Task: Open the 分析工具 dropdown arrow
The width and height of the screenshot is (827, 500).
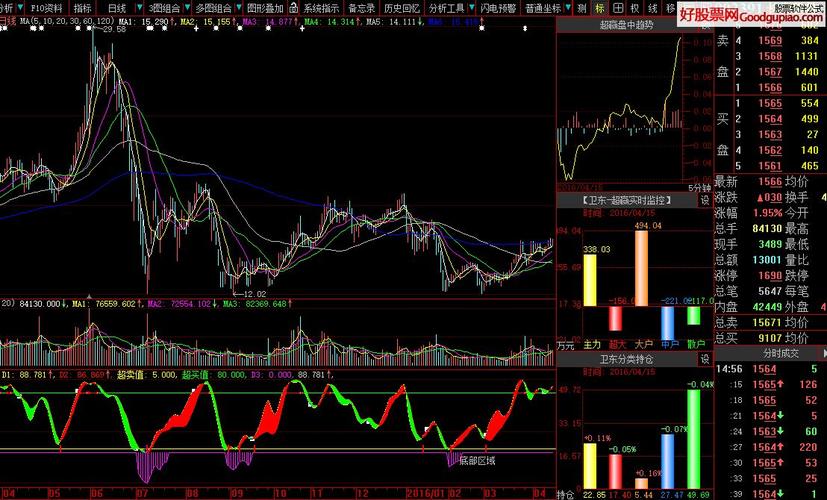Action: (x=472, y=8)
